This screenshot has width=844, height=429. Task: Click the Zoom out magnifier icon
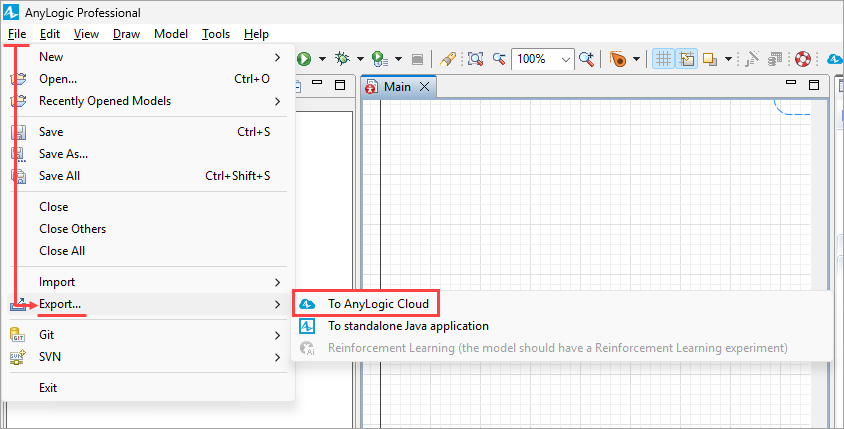tap(499, 59)
